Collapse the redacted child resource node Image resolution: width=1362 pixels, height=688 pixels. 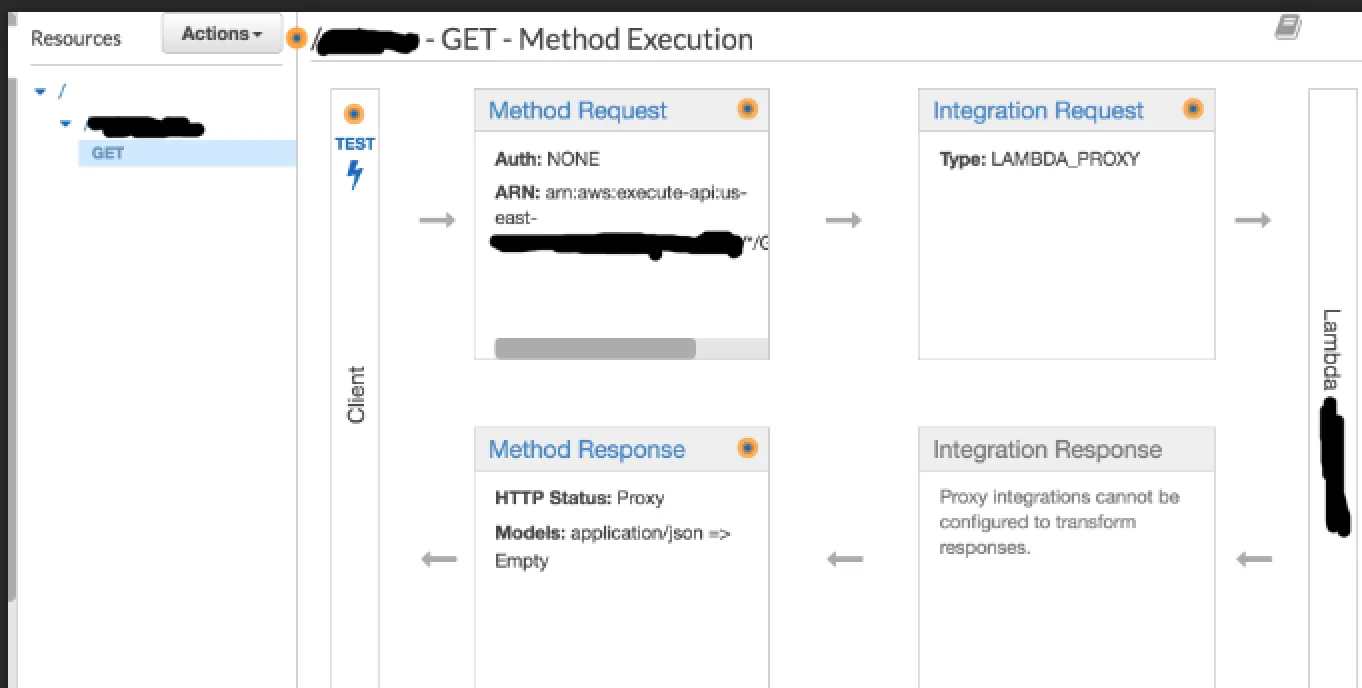coord(66,124)
